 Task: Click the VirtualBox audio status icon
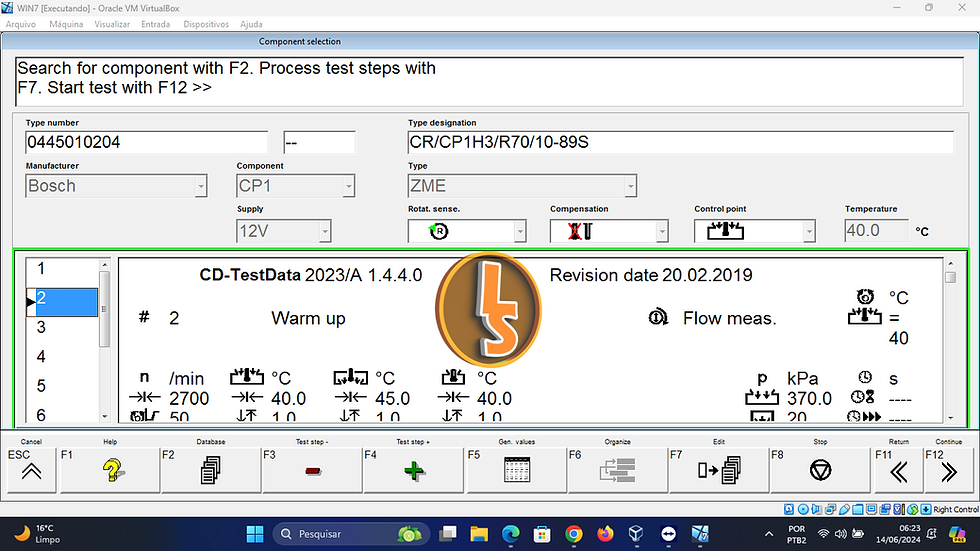(816, 509)
